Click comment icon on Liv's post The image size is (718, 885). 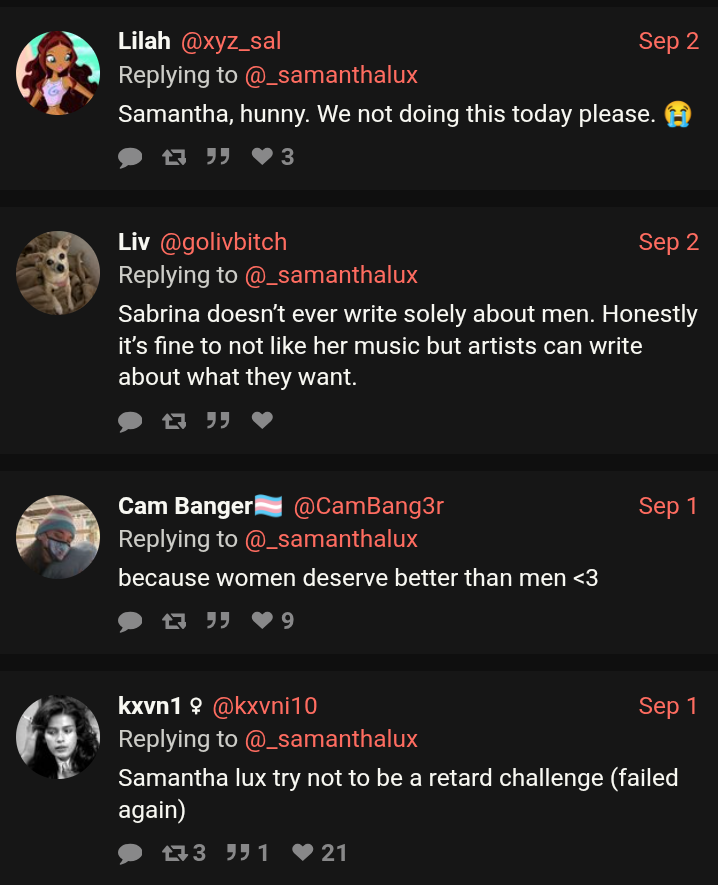coord(130,421)
